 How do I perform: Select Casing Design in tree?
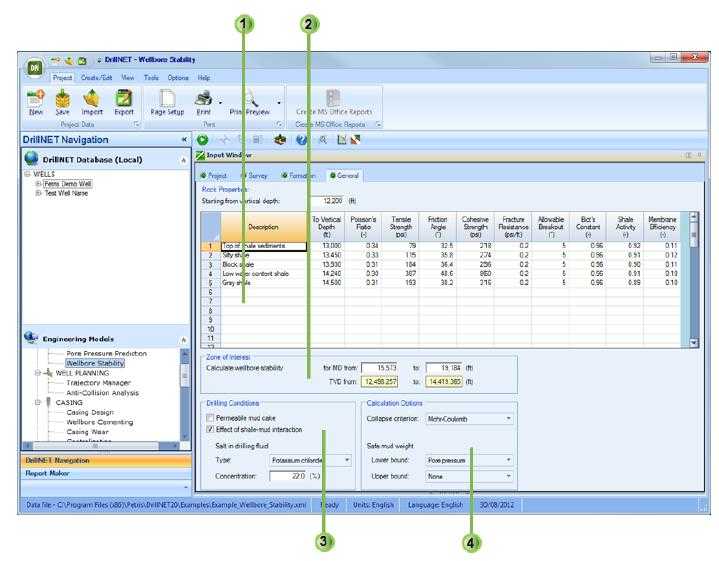click(90, 412)
